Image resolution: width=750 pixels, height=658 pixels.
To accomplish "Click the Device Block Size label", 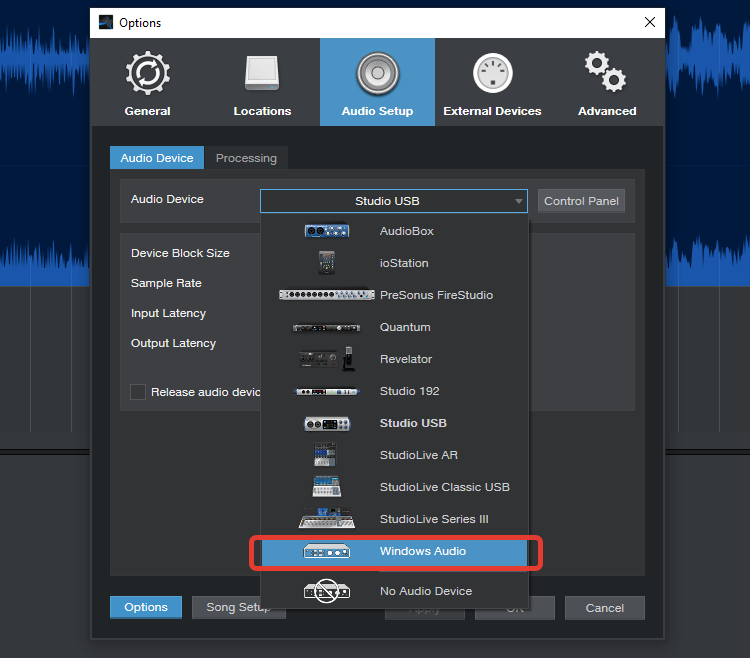I will (180, 253).
